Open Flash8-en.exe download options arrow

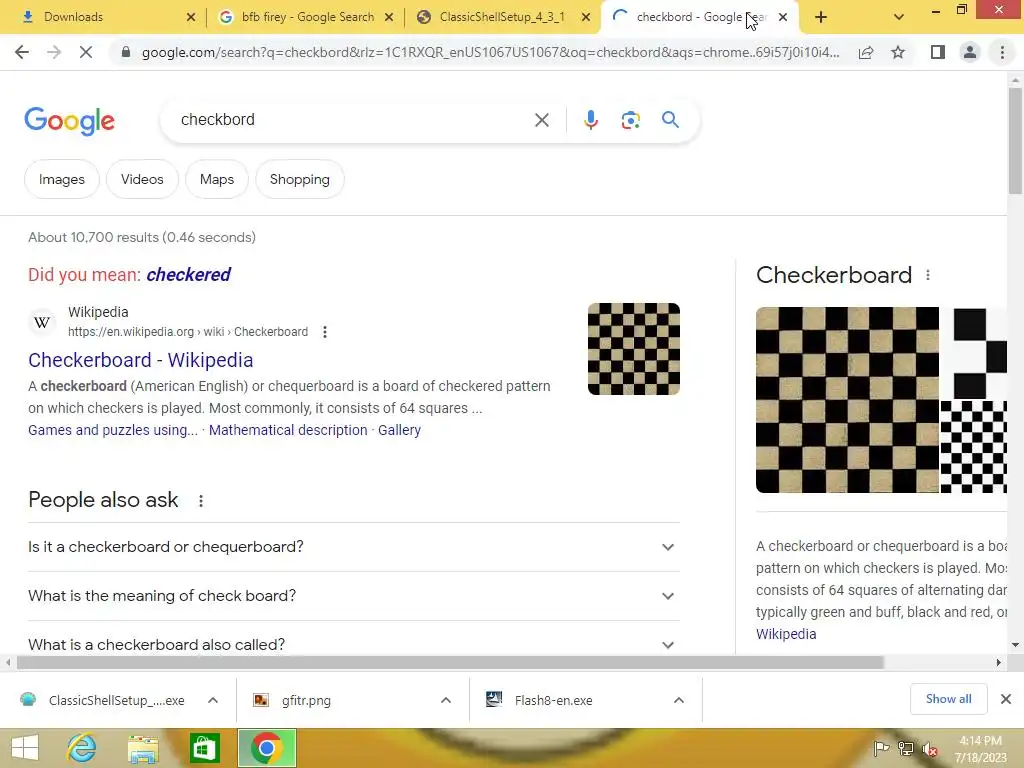pyautogui.click(x=679, y=700)
